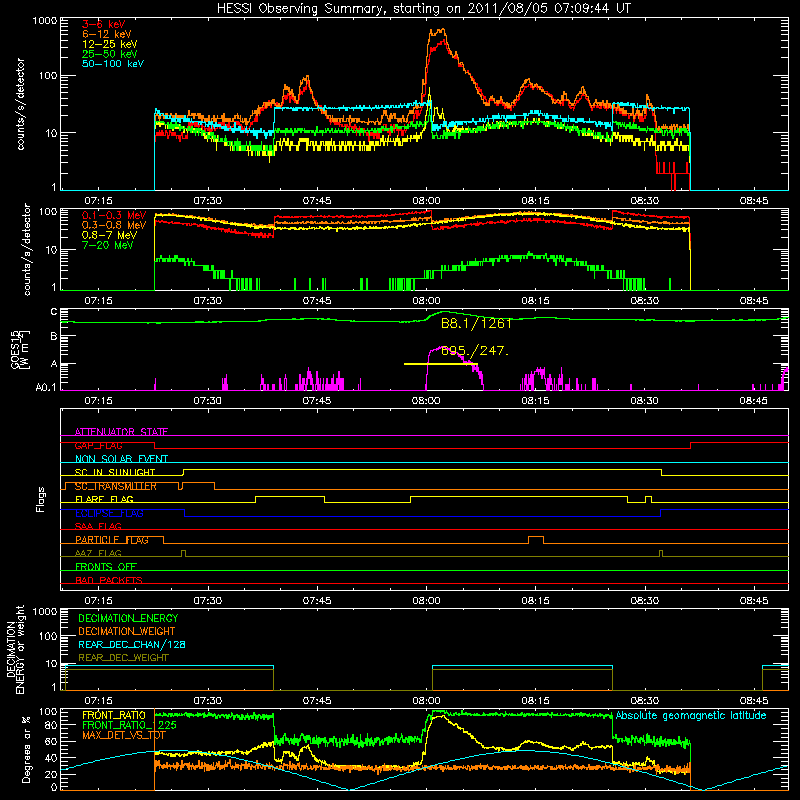The width and height of the screenshot is (800, 800).
Task: Click 'DECIMATION ENERGY or weight' axis label
Action: click(x=15, y=650)
